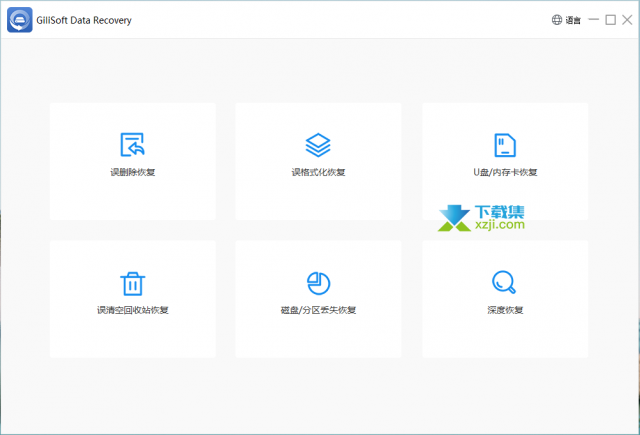Click the layered format recovery icon (误格式化恢复)
The height and width of the screenshot is (435, 640).
pyautogui.click(x=318, y=145)
